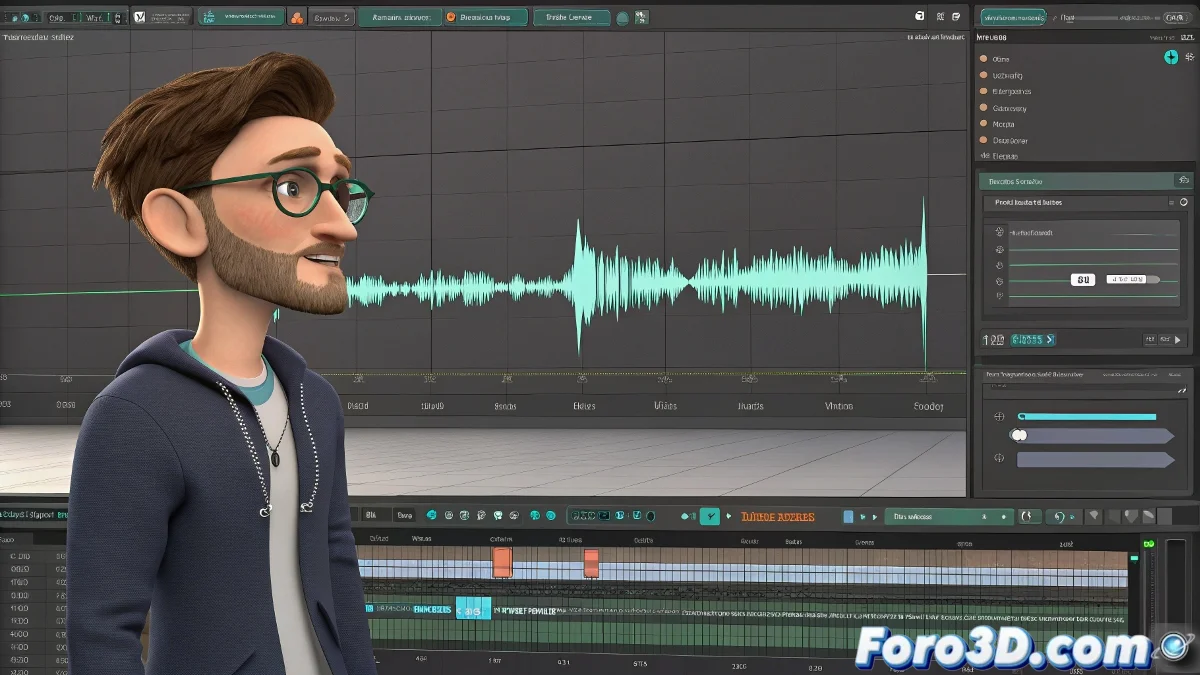Click the orange title text in the bottom toolbar

click(778, 517)
